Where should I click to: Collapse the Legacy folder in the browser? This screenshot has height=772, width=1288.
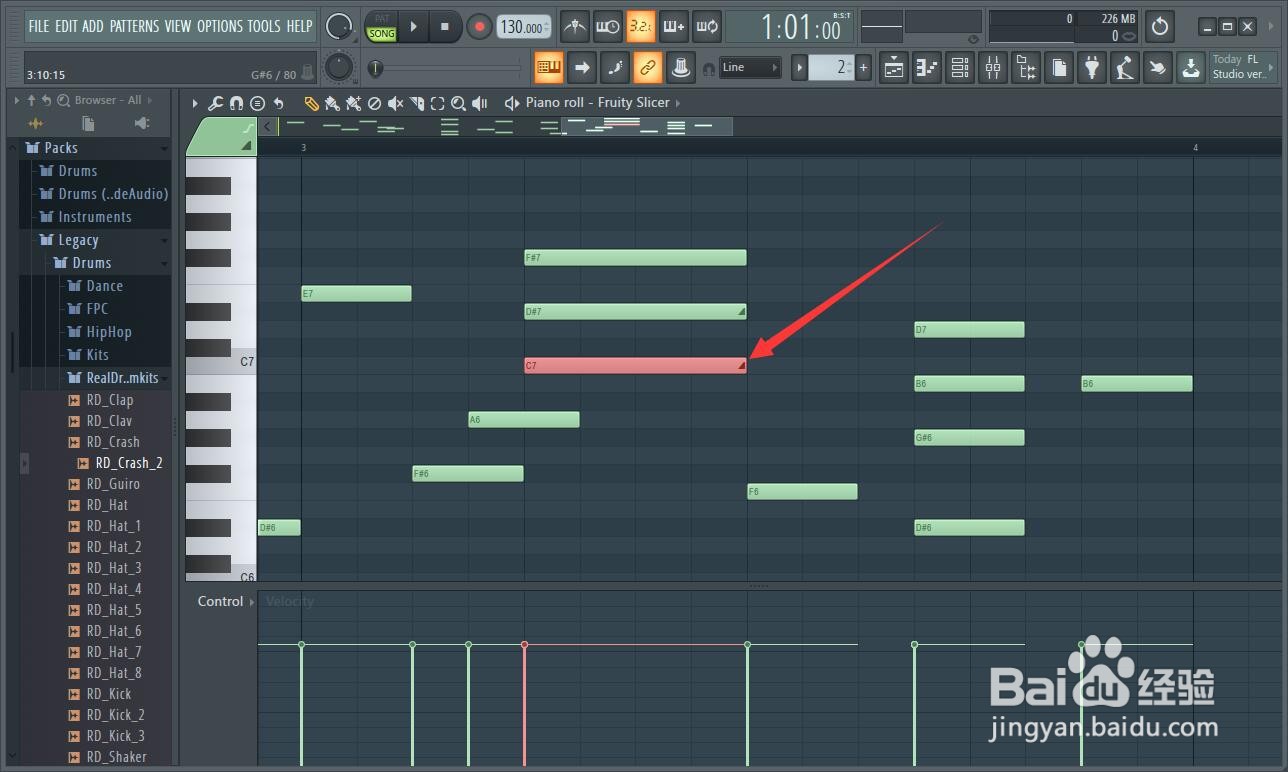164,240
